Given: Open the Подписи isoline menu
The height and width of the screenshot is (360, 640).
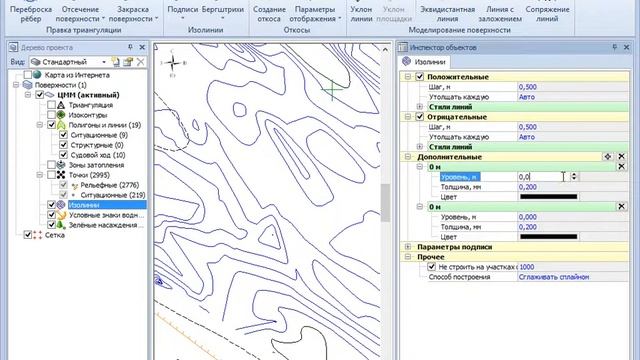Looking at the screenshot, I should coord(183,13).
